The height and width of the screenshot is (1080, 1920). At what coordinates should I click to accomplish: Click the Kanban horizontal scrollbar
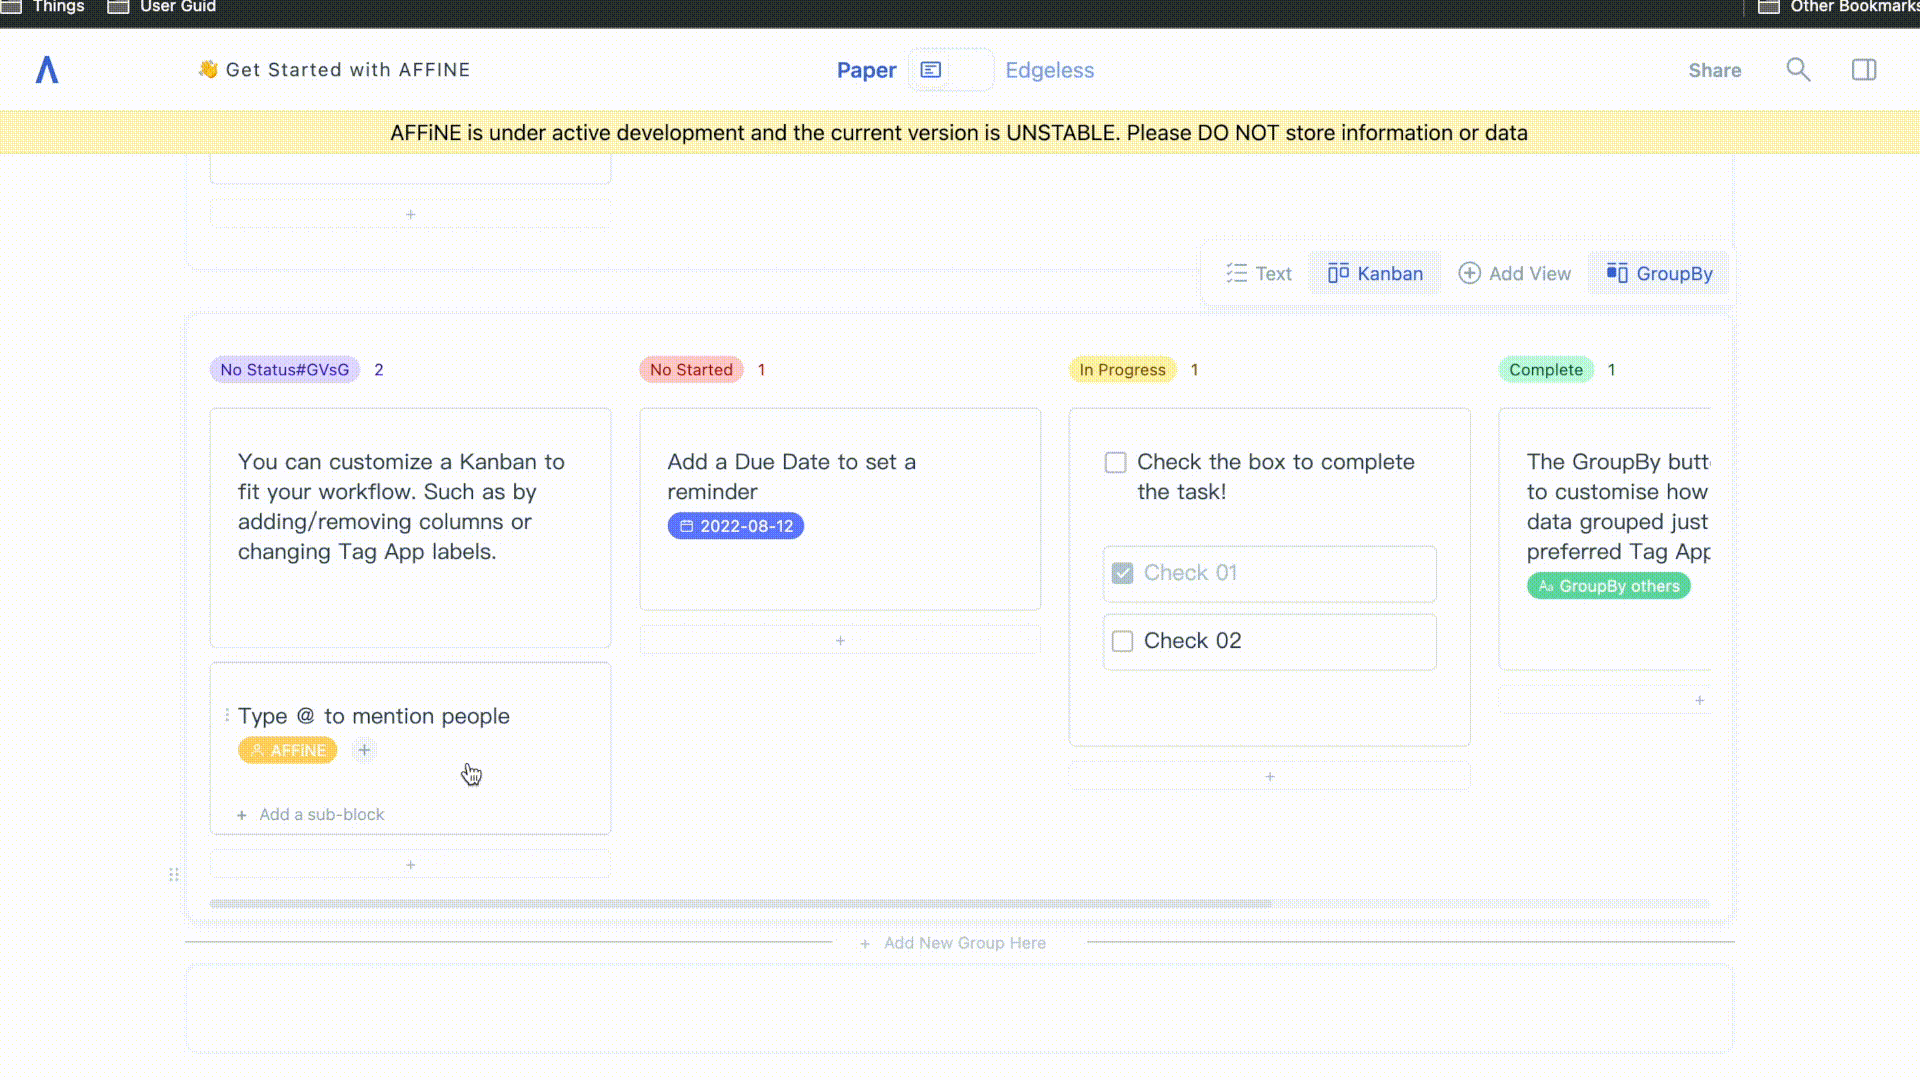pos(741,904)
